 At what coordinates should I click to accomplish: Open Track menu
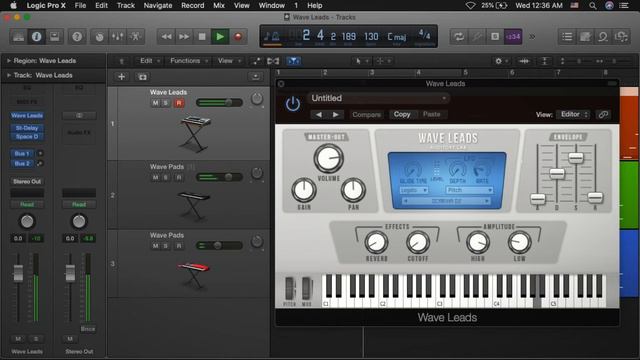126,5
